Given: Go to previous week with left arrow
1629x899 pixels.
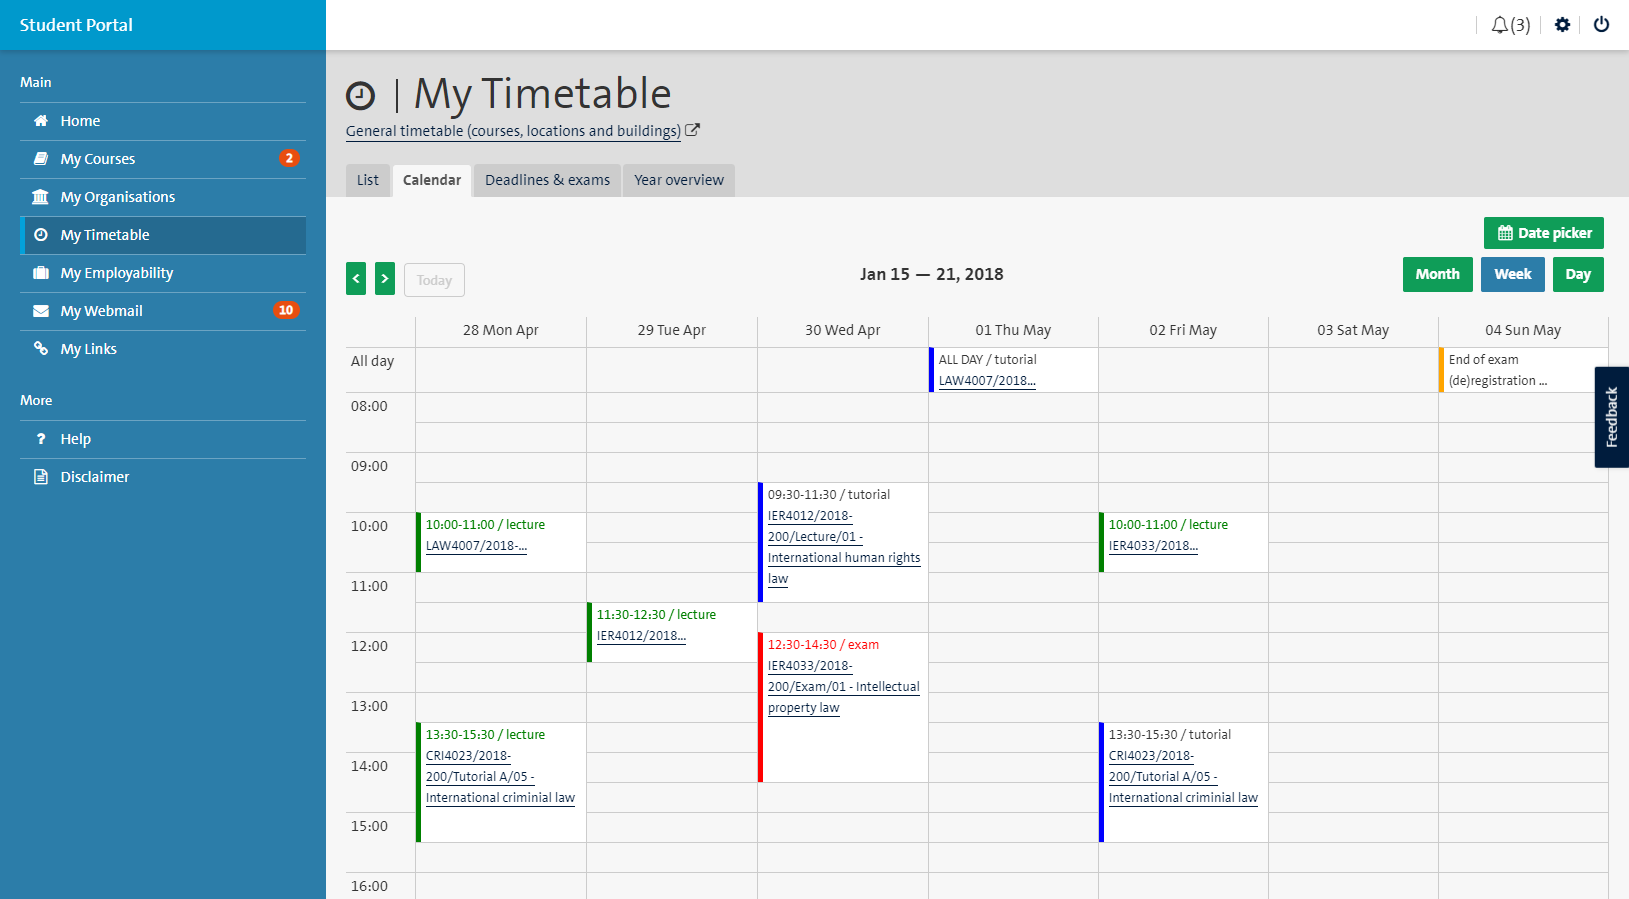Looking at the screenshot, I should pyautogui.click(x=356, y=279).
